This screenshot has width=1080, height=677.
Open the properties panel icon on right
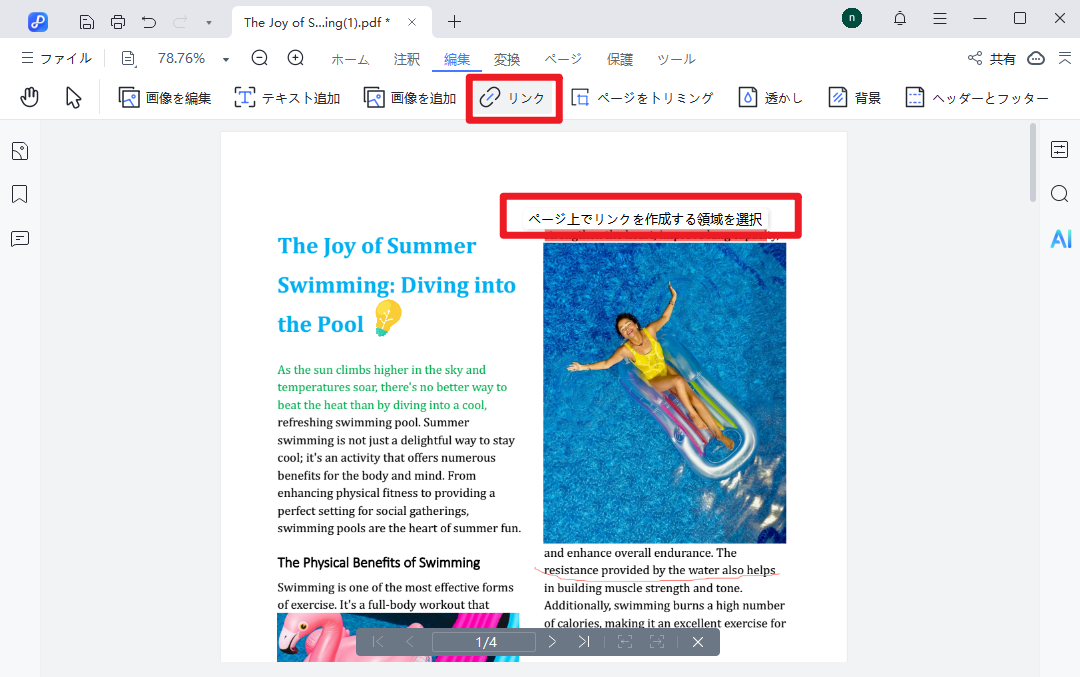(x=1060, y=149)
